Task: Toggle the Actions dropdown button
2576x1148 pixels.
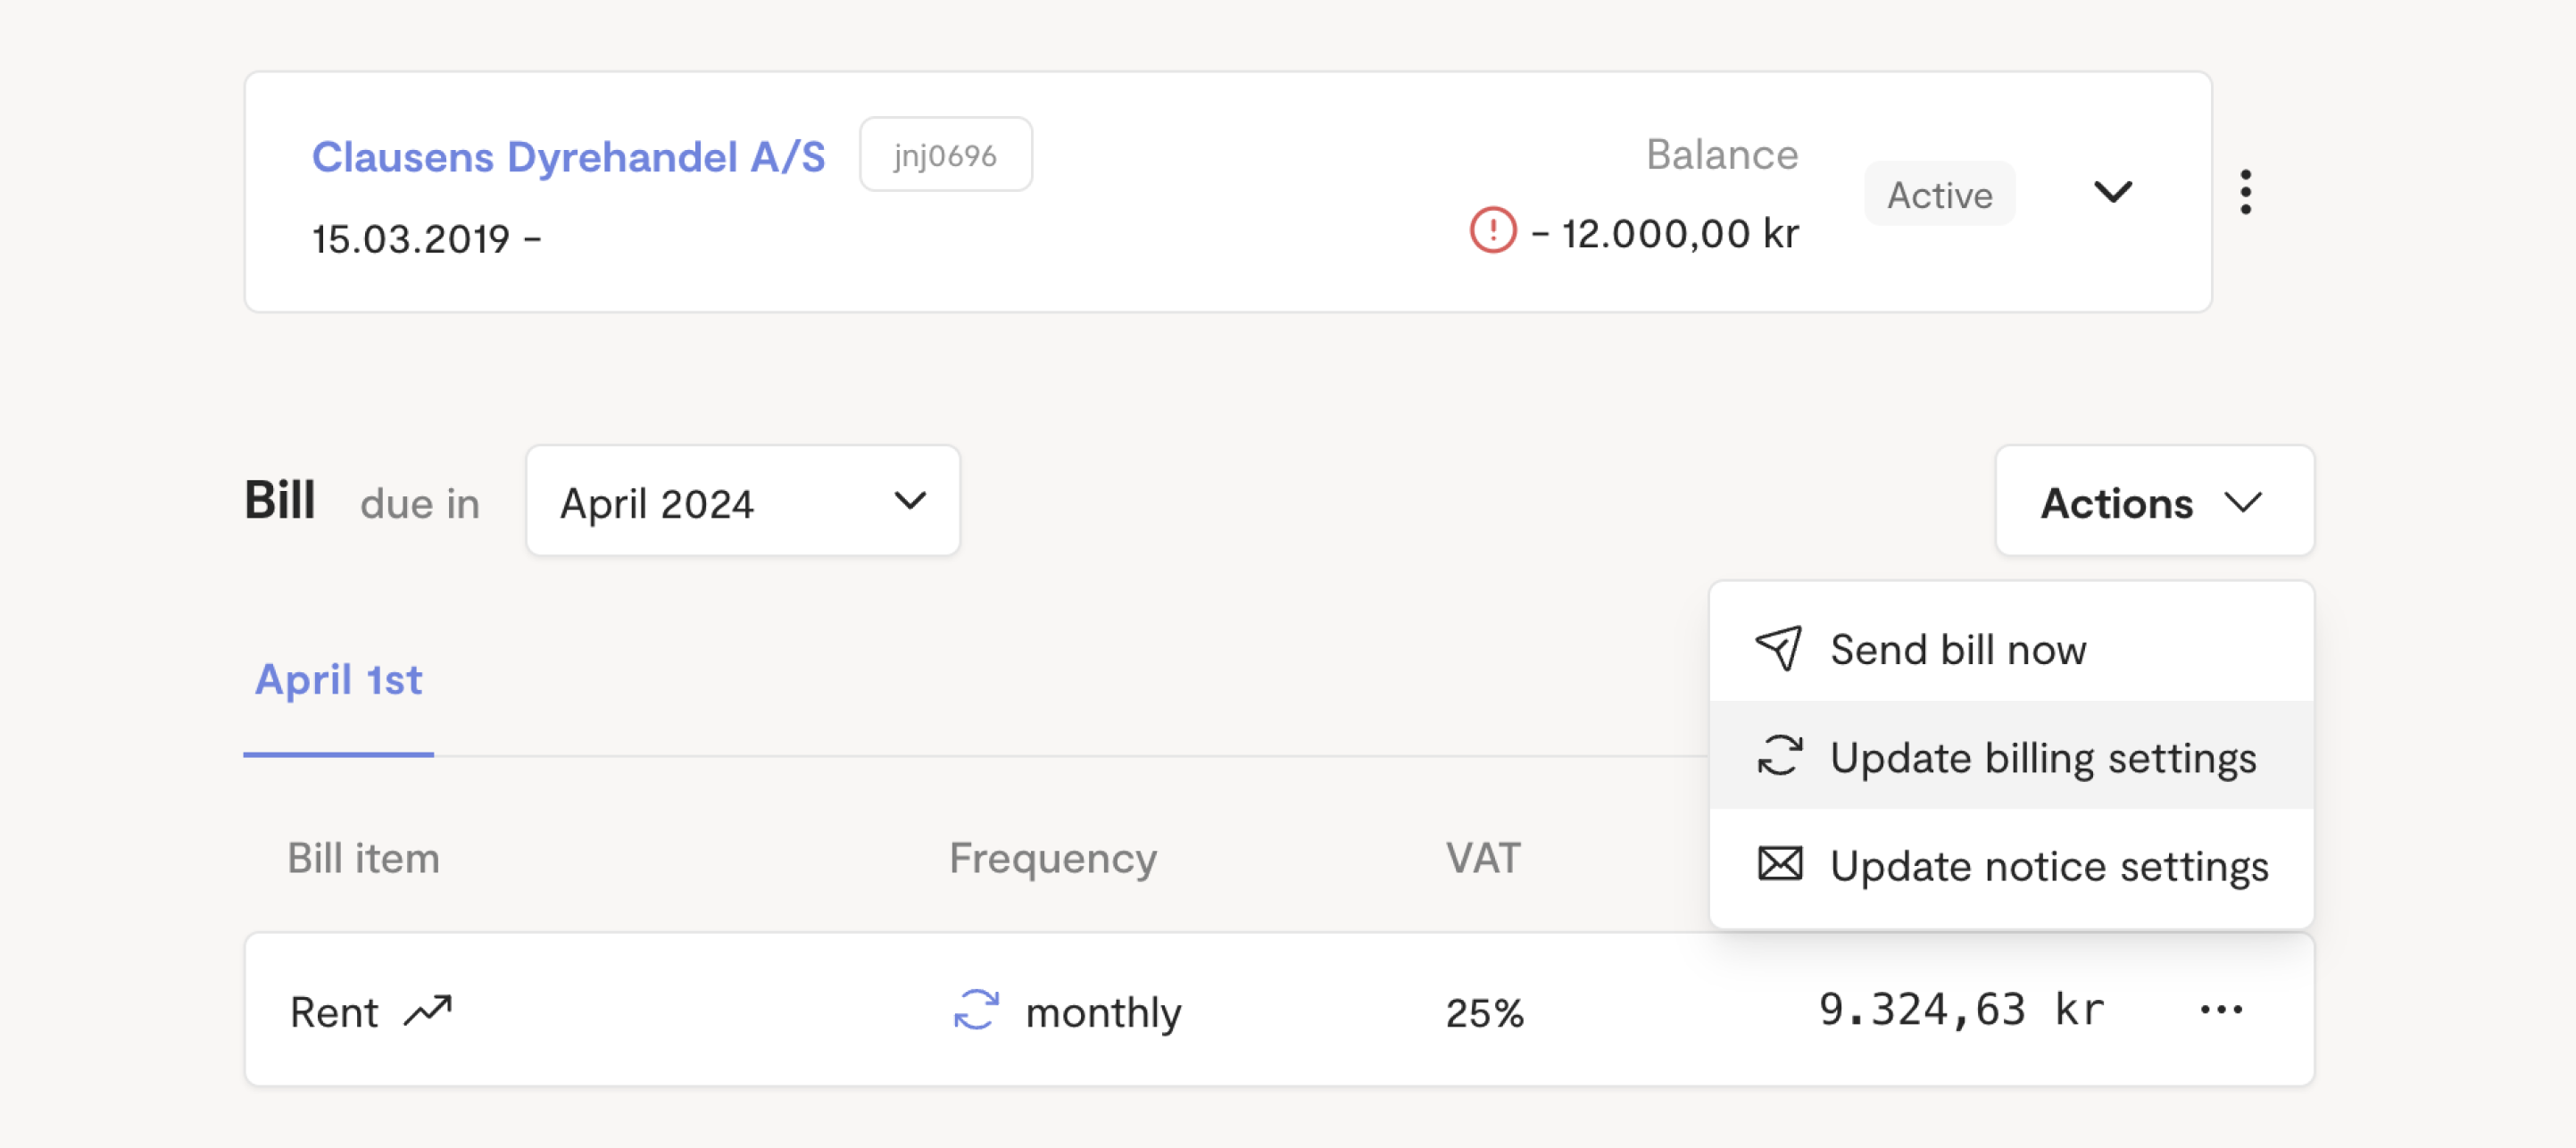Action: [2154, 502]
